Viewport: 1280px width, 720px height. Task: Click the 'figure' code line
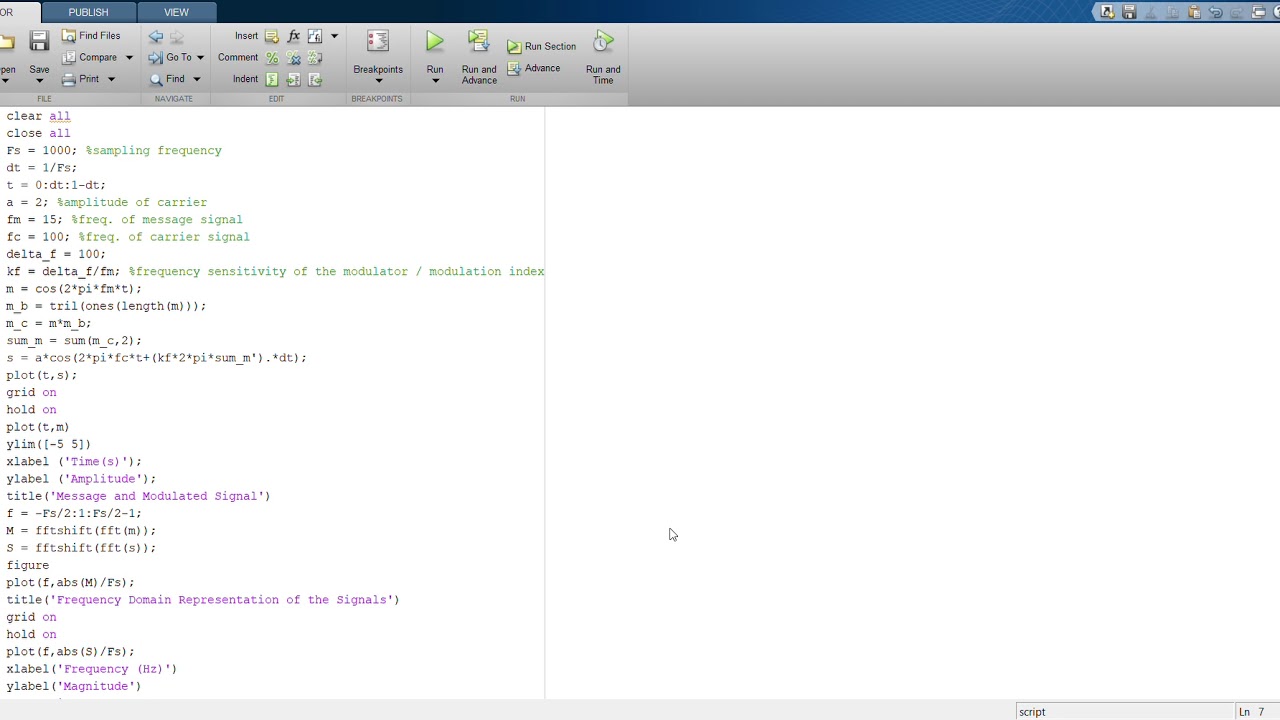click(x=27, y=565)
